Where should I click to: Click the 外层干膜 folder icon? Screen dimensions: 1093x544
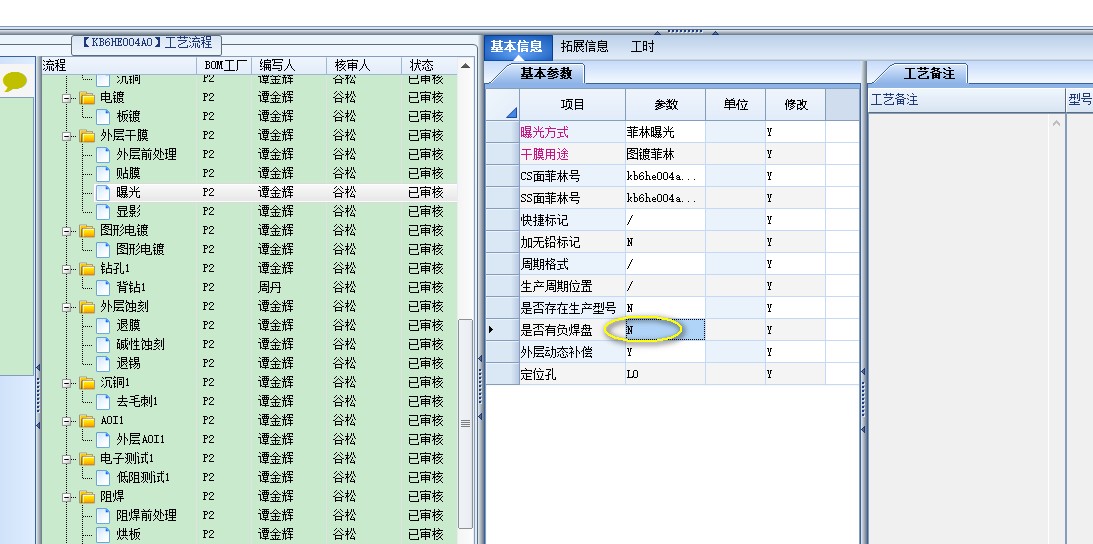(x=87, y=135)
